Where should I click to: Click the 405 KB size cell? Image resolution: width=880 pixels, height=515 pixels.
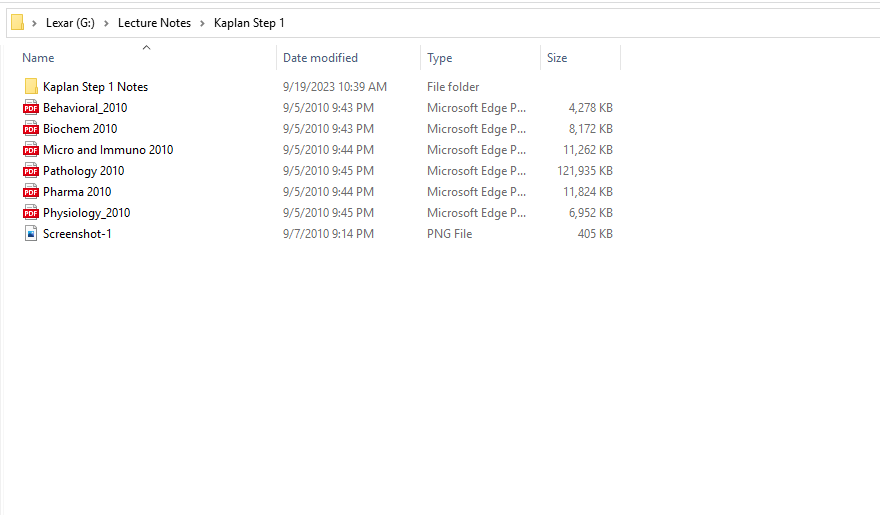tap(595, 234)
